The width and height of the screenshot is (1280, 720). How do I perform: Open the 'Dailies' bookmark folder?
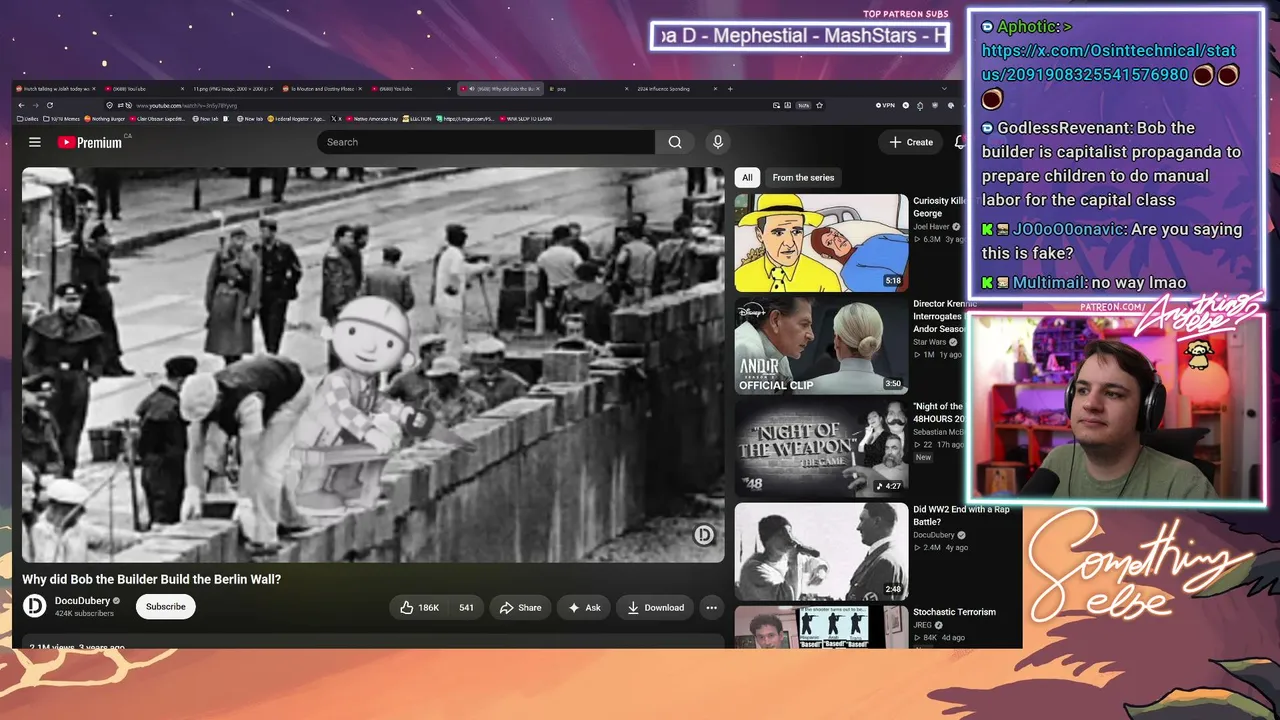(x=26, y=119)
